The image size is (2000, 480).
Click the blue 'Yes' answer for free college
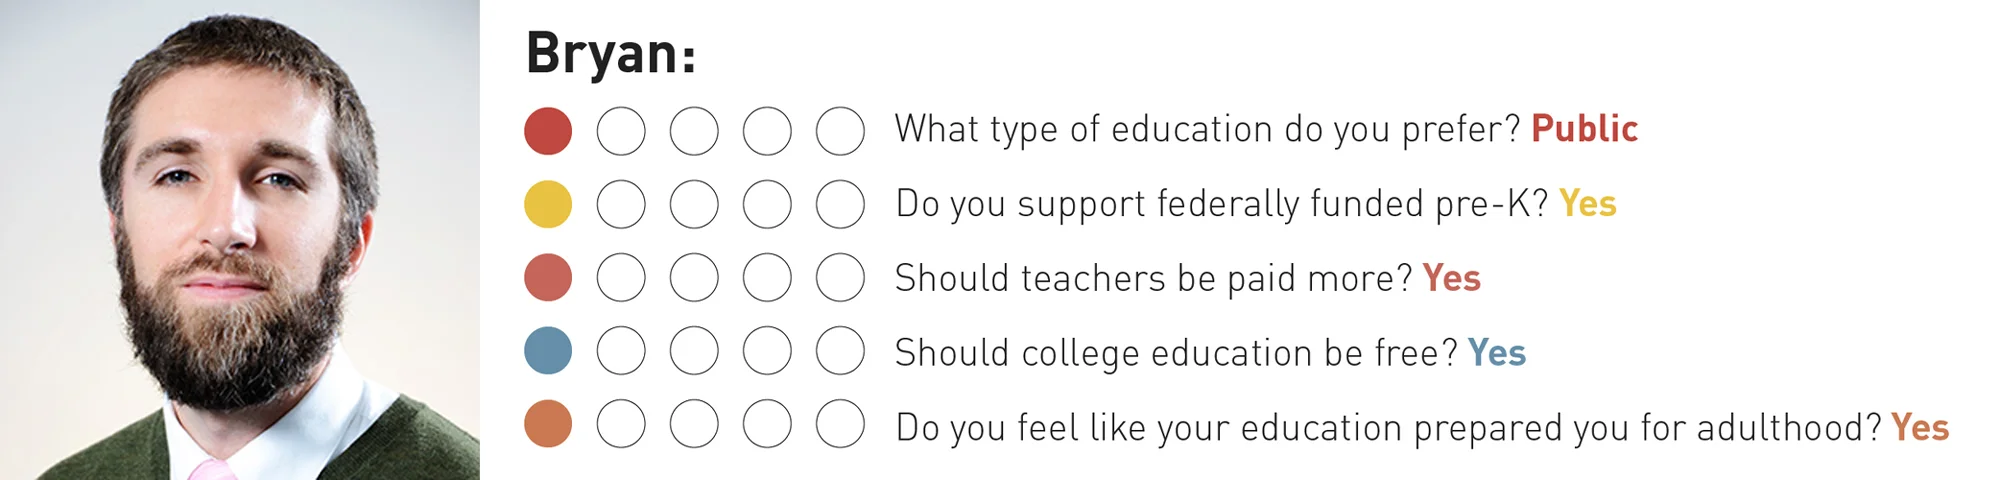(x=1496, y=352)
